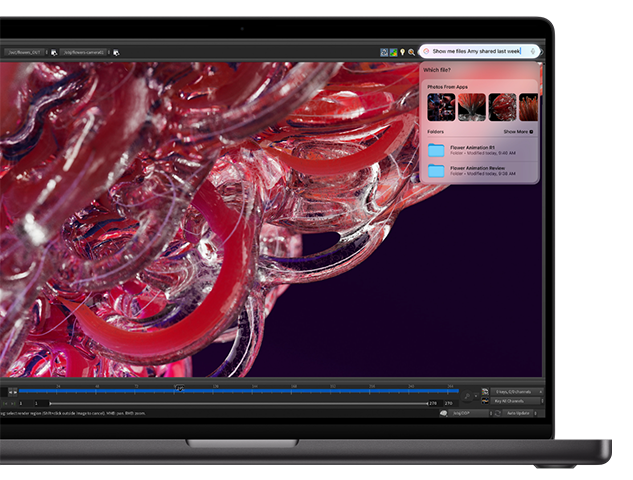Click the refresh icon beside Auto Update
Screen dimensions: 633x480
(497, 413)
